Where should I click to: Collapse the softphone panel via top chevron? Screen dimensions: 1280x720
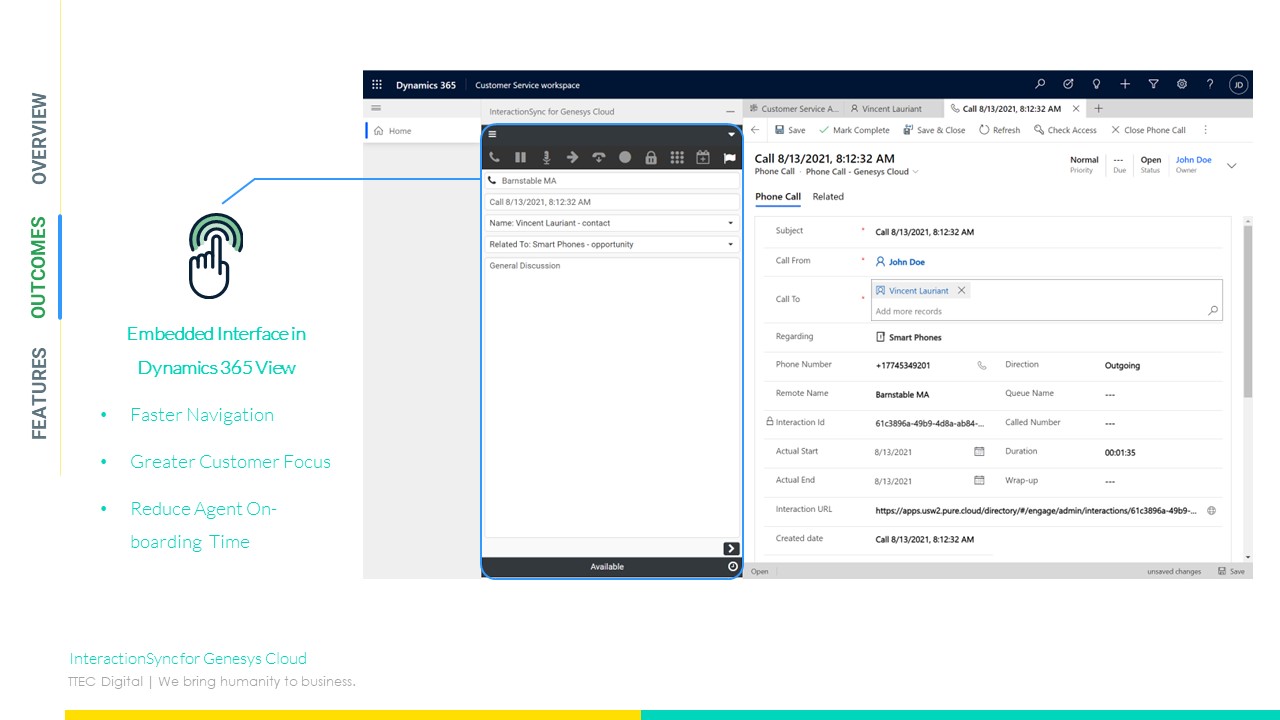point(731,134)
